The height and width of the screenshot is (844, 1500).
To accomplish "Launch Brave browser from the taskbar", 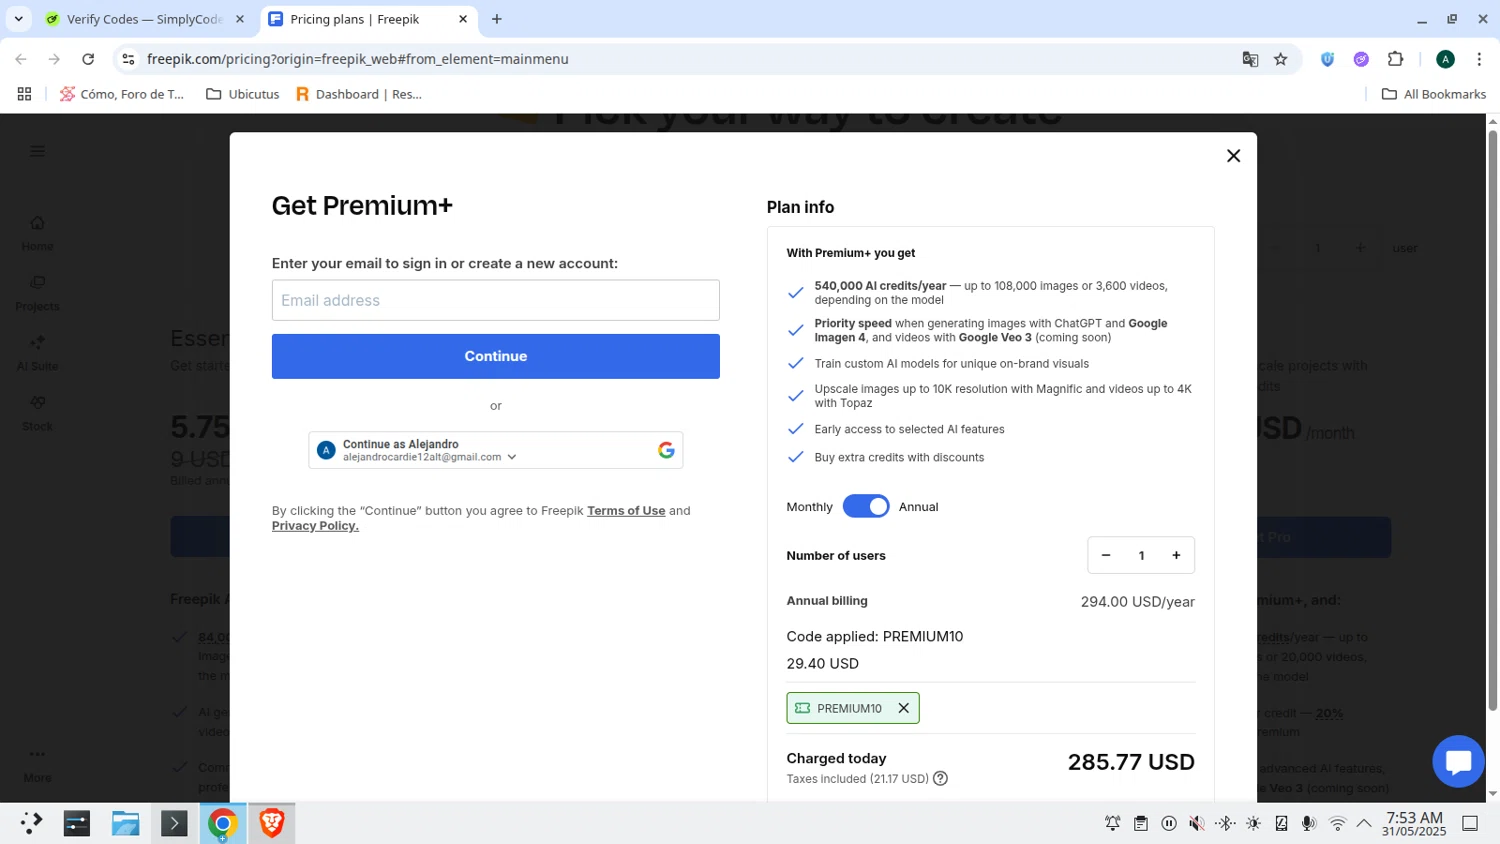I will [x=271, y=823].
